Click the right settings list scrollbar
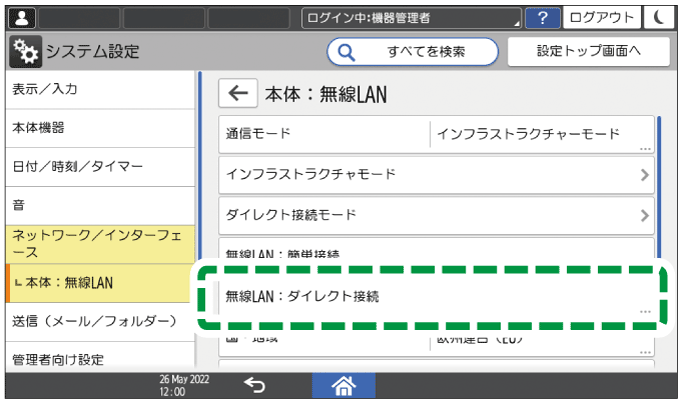This screenshot has width=680, height=404. (x=659, y=189)
